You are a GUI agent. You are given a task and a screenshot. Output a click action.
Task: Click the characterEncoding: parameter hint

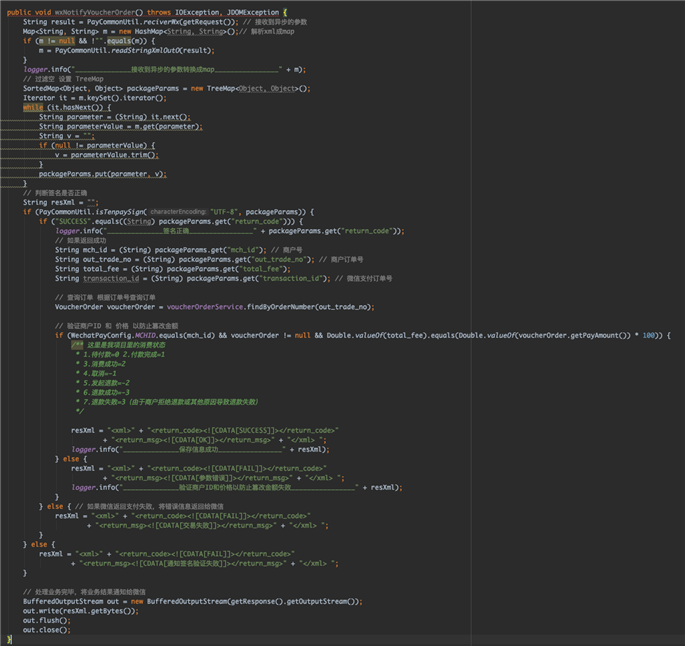tap(178, 212)
